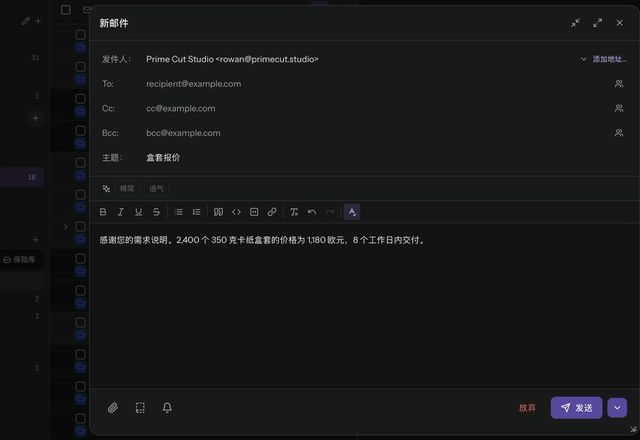
Task: Toggle bold formatting in the editor toolbar
Action: tap(103, 212)
